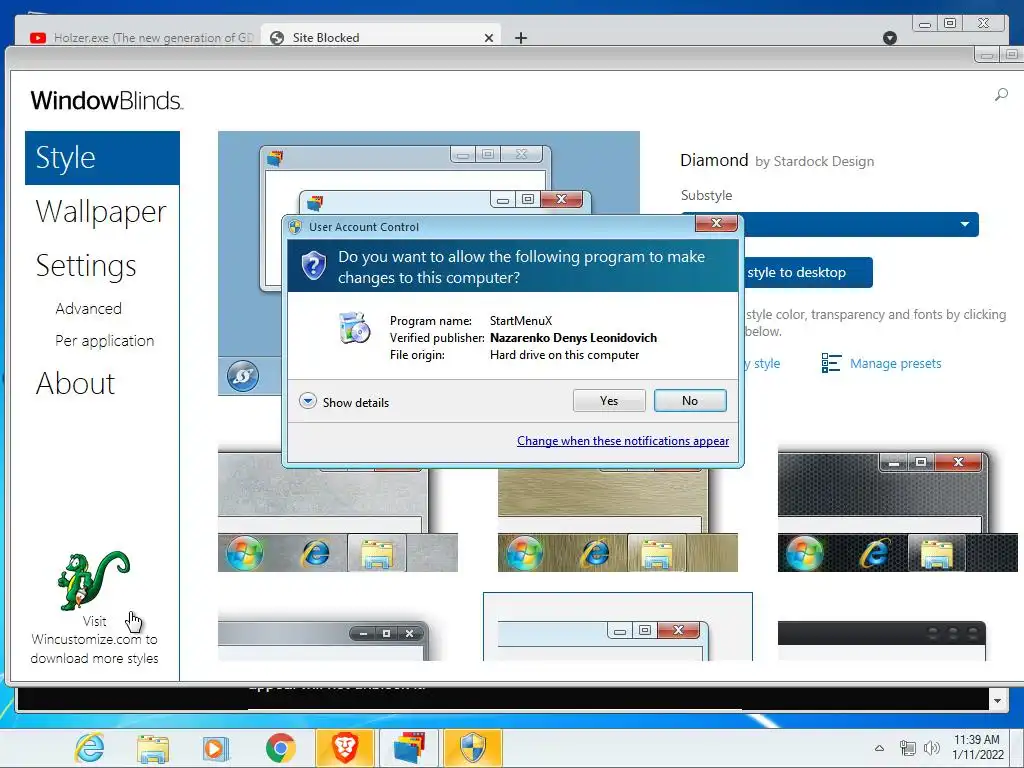1024x768 pixels.
Task: Visit Wincustomize.com to download more styles
Action: pos(94,639)
